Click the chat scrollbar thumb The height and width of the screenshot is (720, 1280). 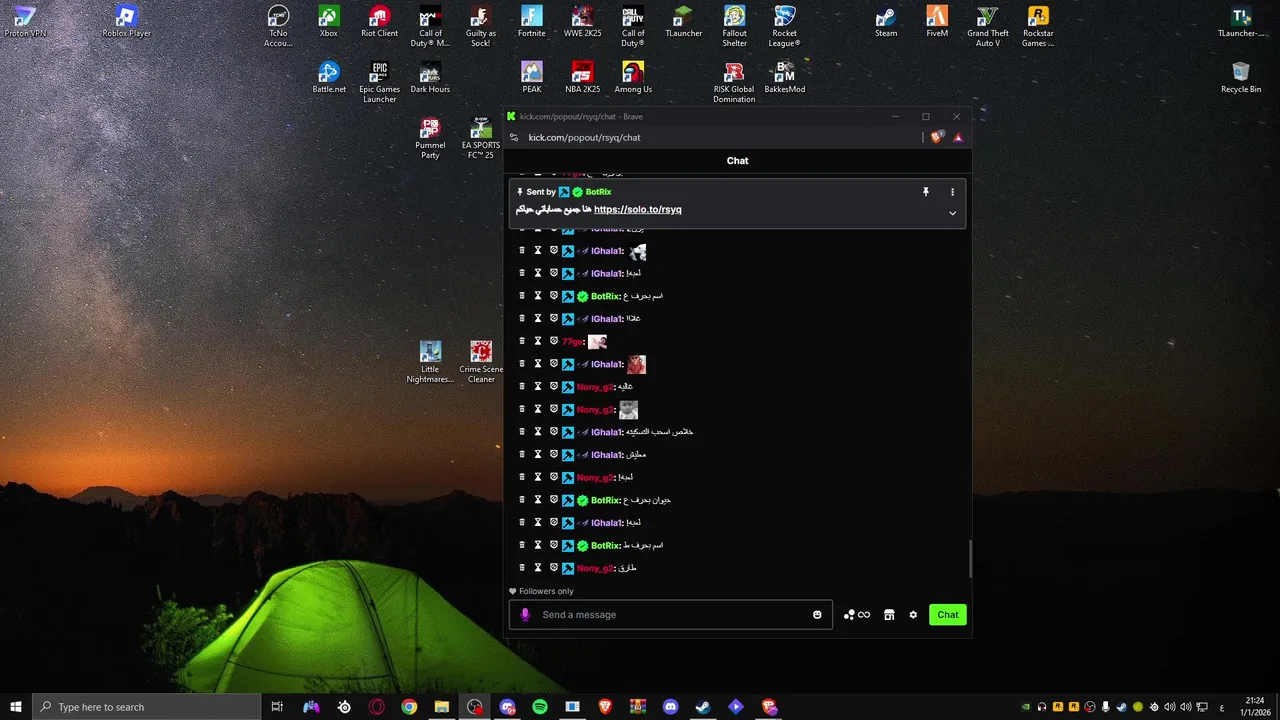click(970, 559)
